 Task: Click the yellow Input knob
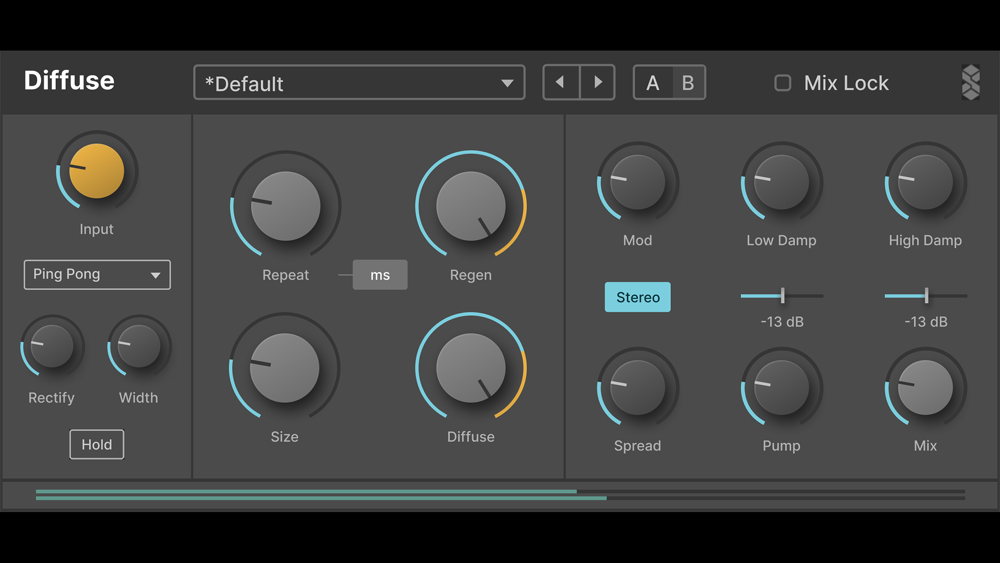click(x=96, y=171)
